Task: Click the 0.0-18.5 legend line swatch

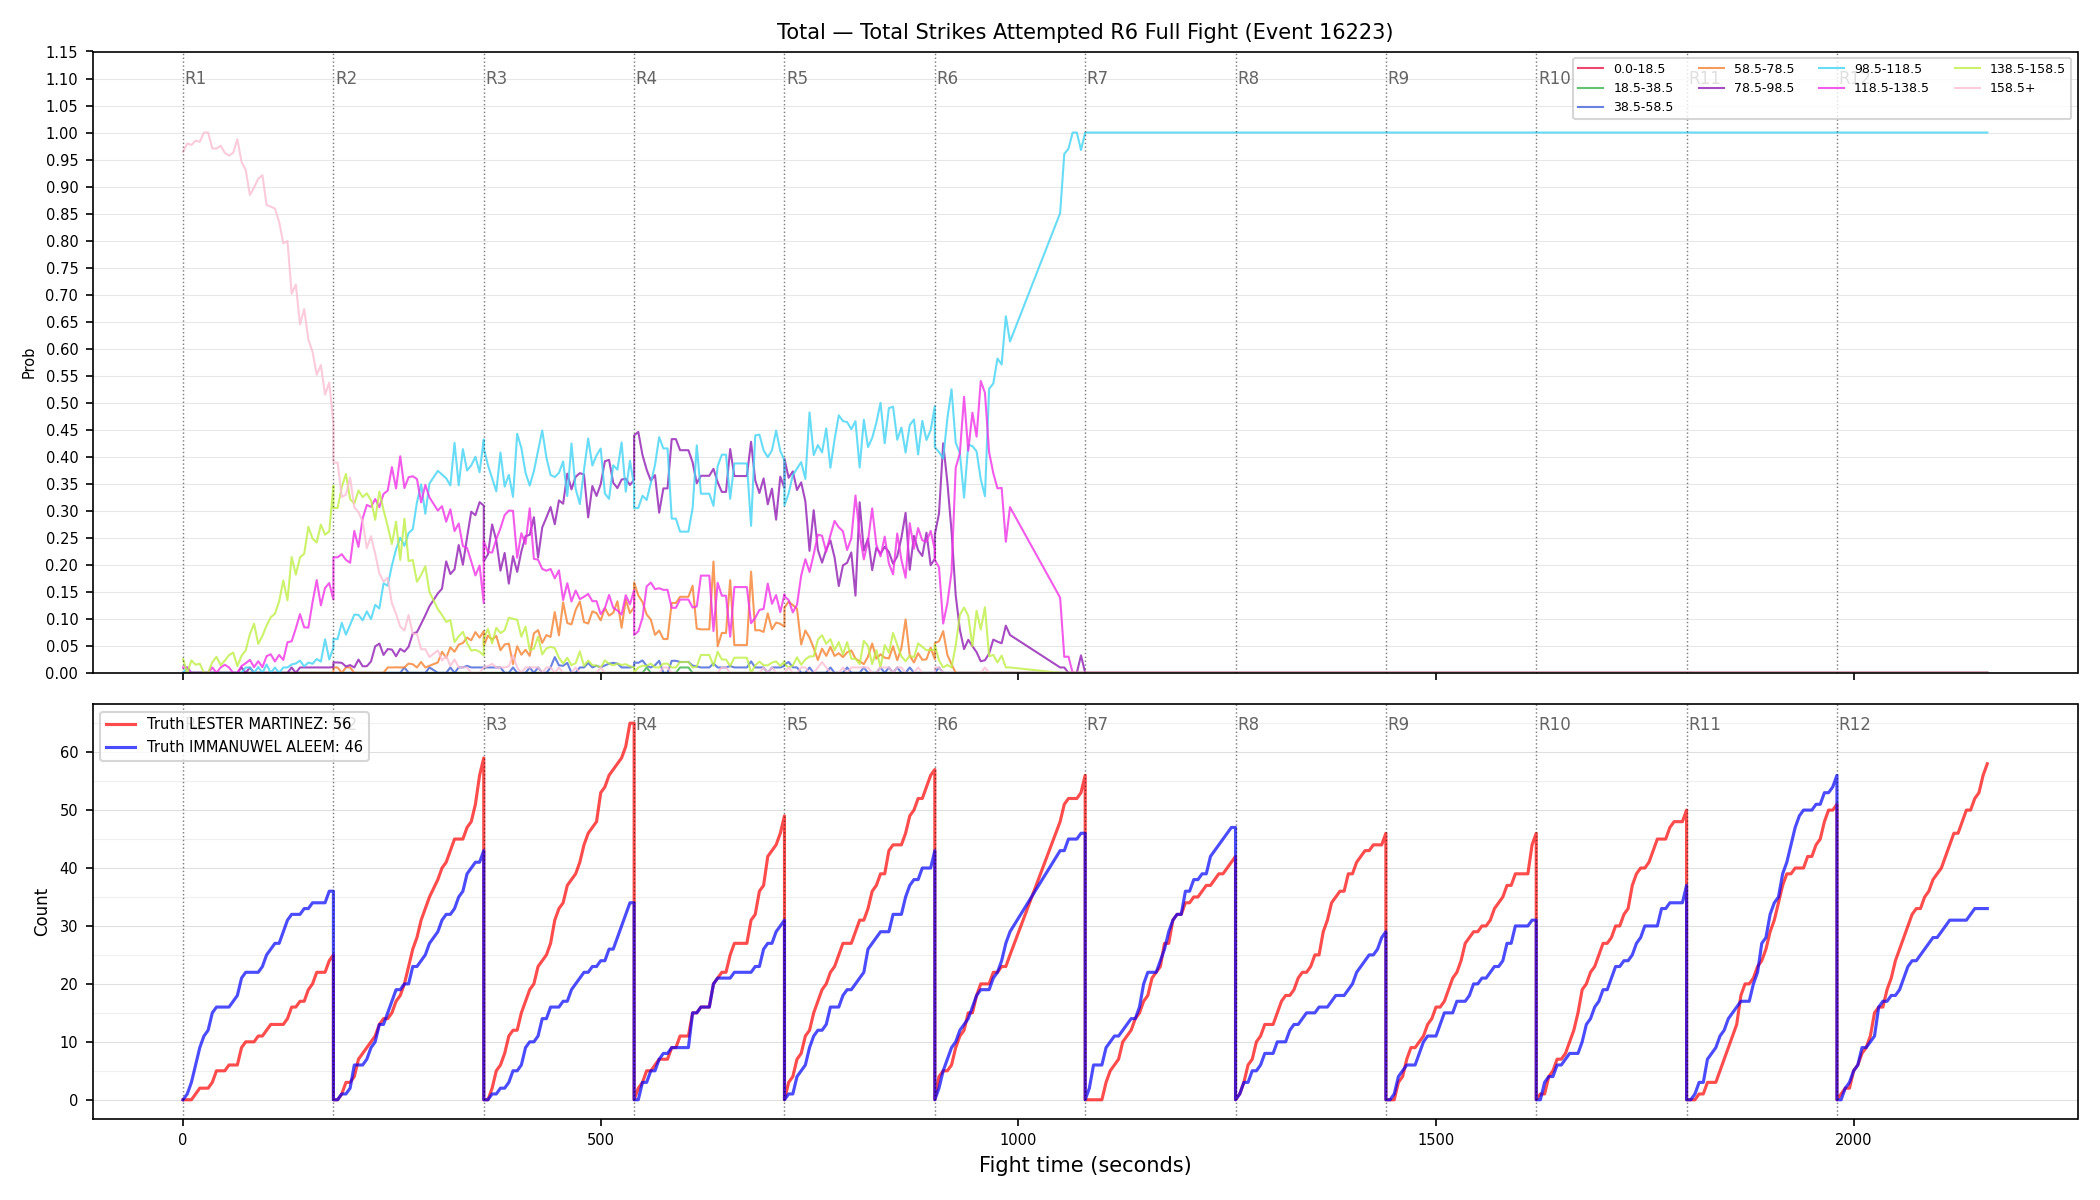Action: [1591, 69]
